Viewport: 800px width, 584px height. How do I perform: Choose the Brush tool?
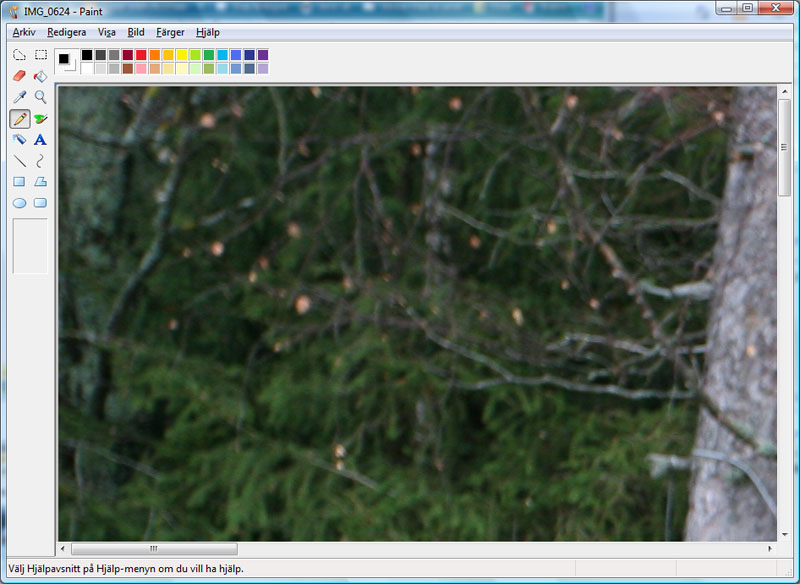41,119
